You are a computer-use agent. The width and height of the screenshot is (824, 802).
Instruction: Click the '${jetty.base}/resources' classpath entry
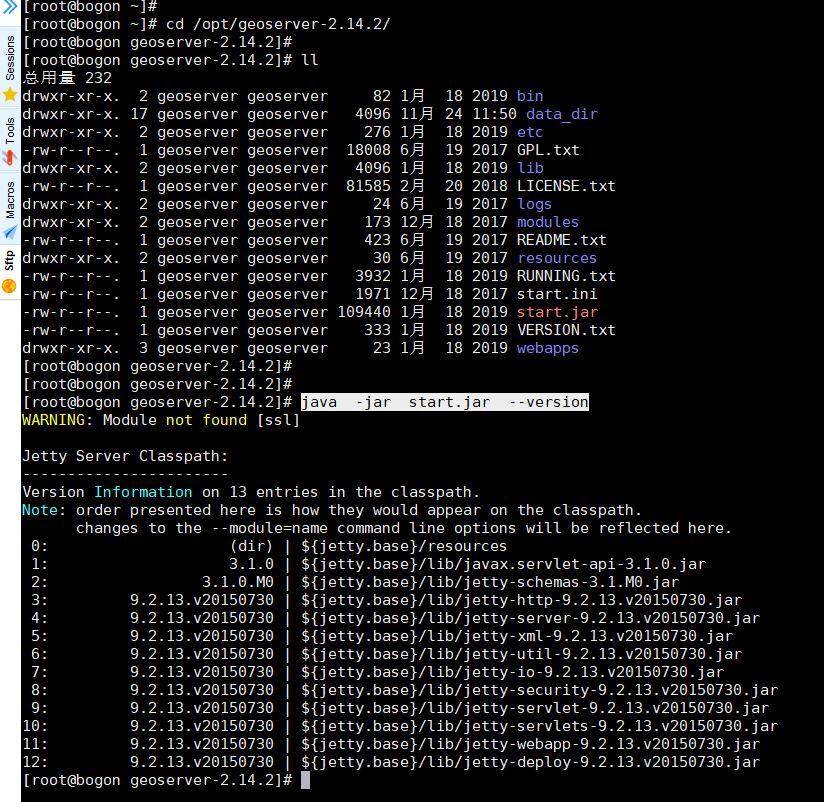404,546
